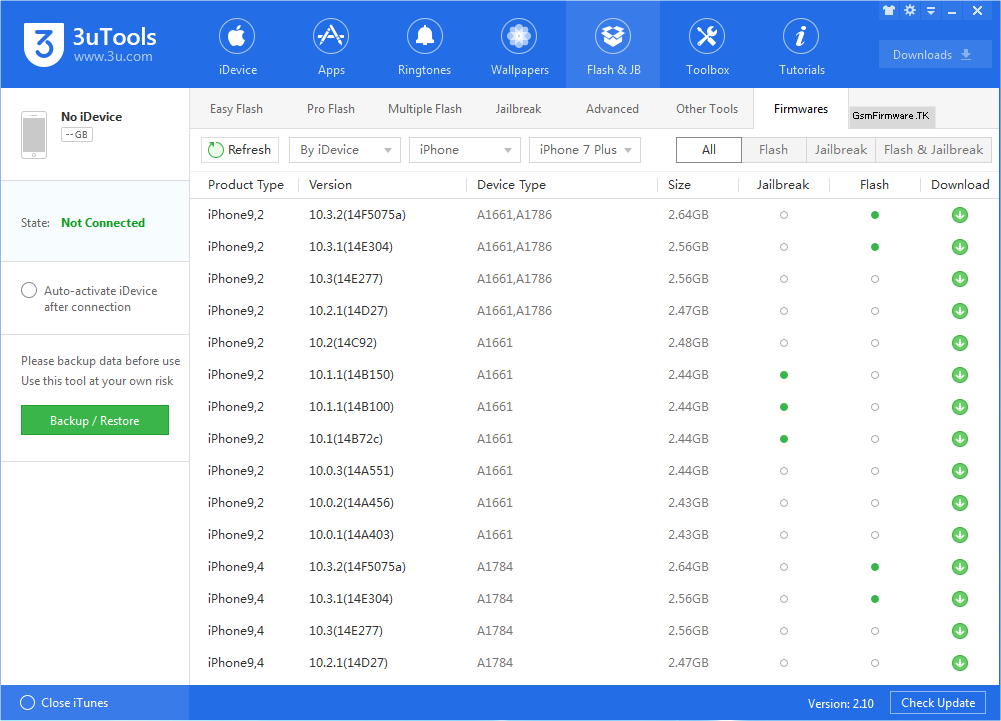Download iPhone9,2 10.2(14C92) firmware
The width and height of the screenshot is (1001, 721).
[x=960, y=343]
